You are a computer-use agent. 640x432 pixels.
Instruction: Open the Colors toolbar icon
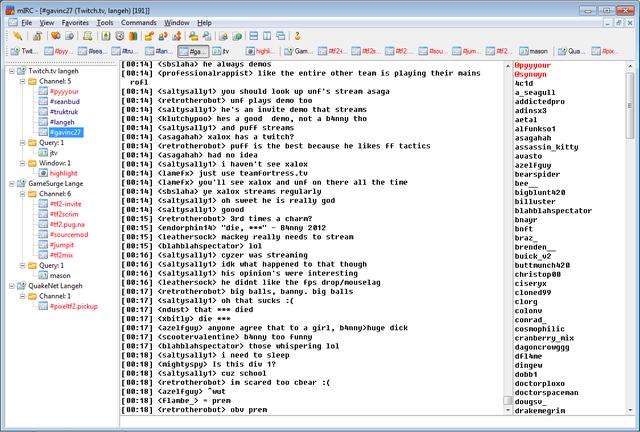click(x=133, y=35)
